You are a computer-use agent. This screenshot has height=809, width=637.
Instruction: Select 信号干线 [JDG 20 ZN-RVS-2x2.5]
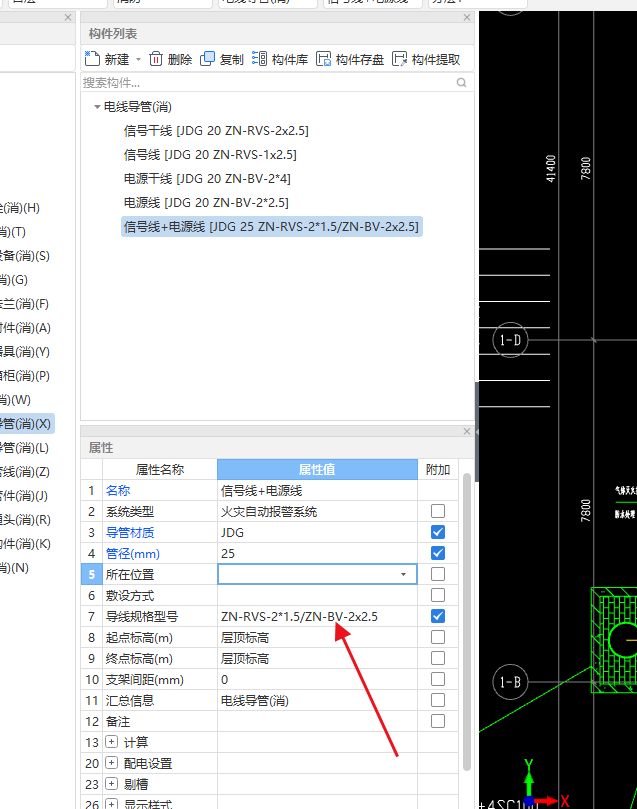pos(216,131)
